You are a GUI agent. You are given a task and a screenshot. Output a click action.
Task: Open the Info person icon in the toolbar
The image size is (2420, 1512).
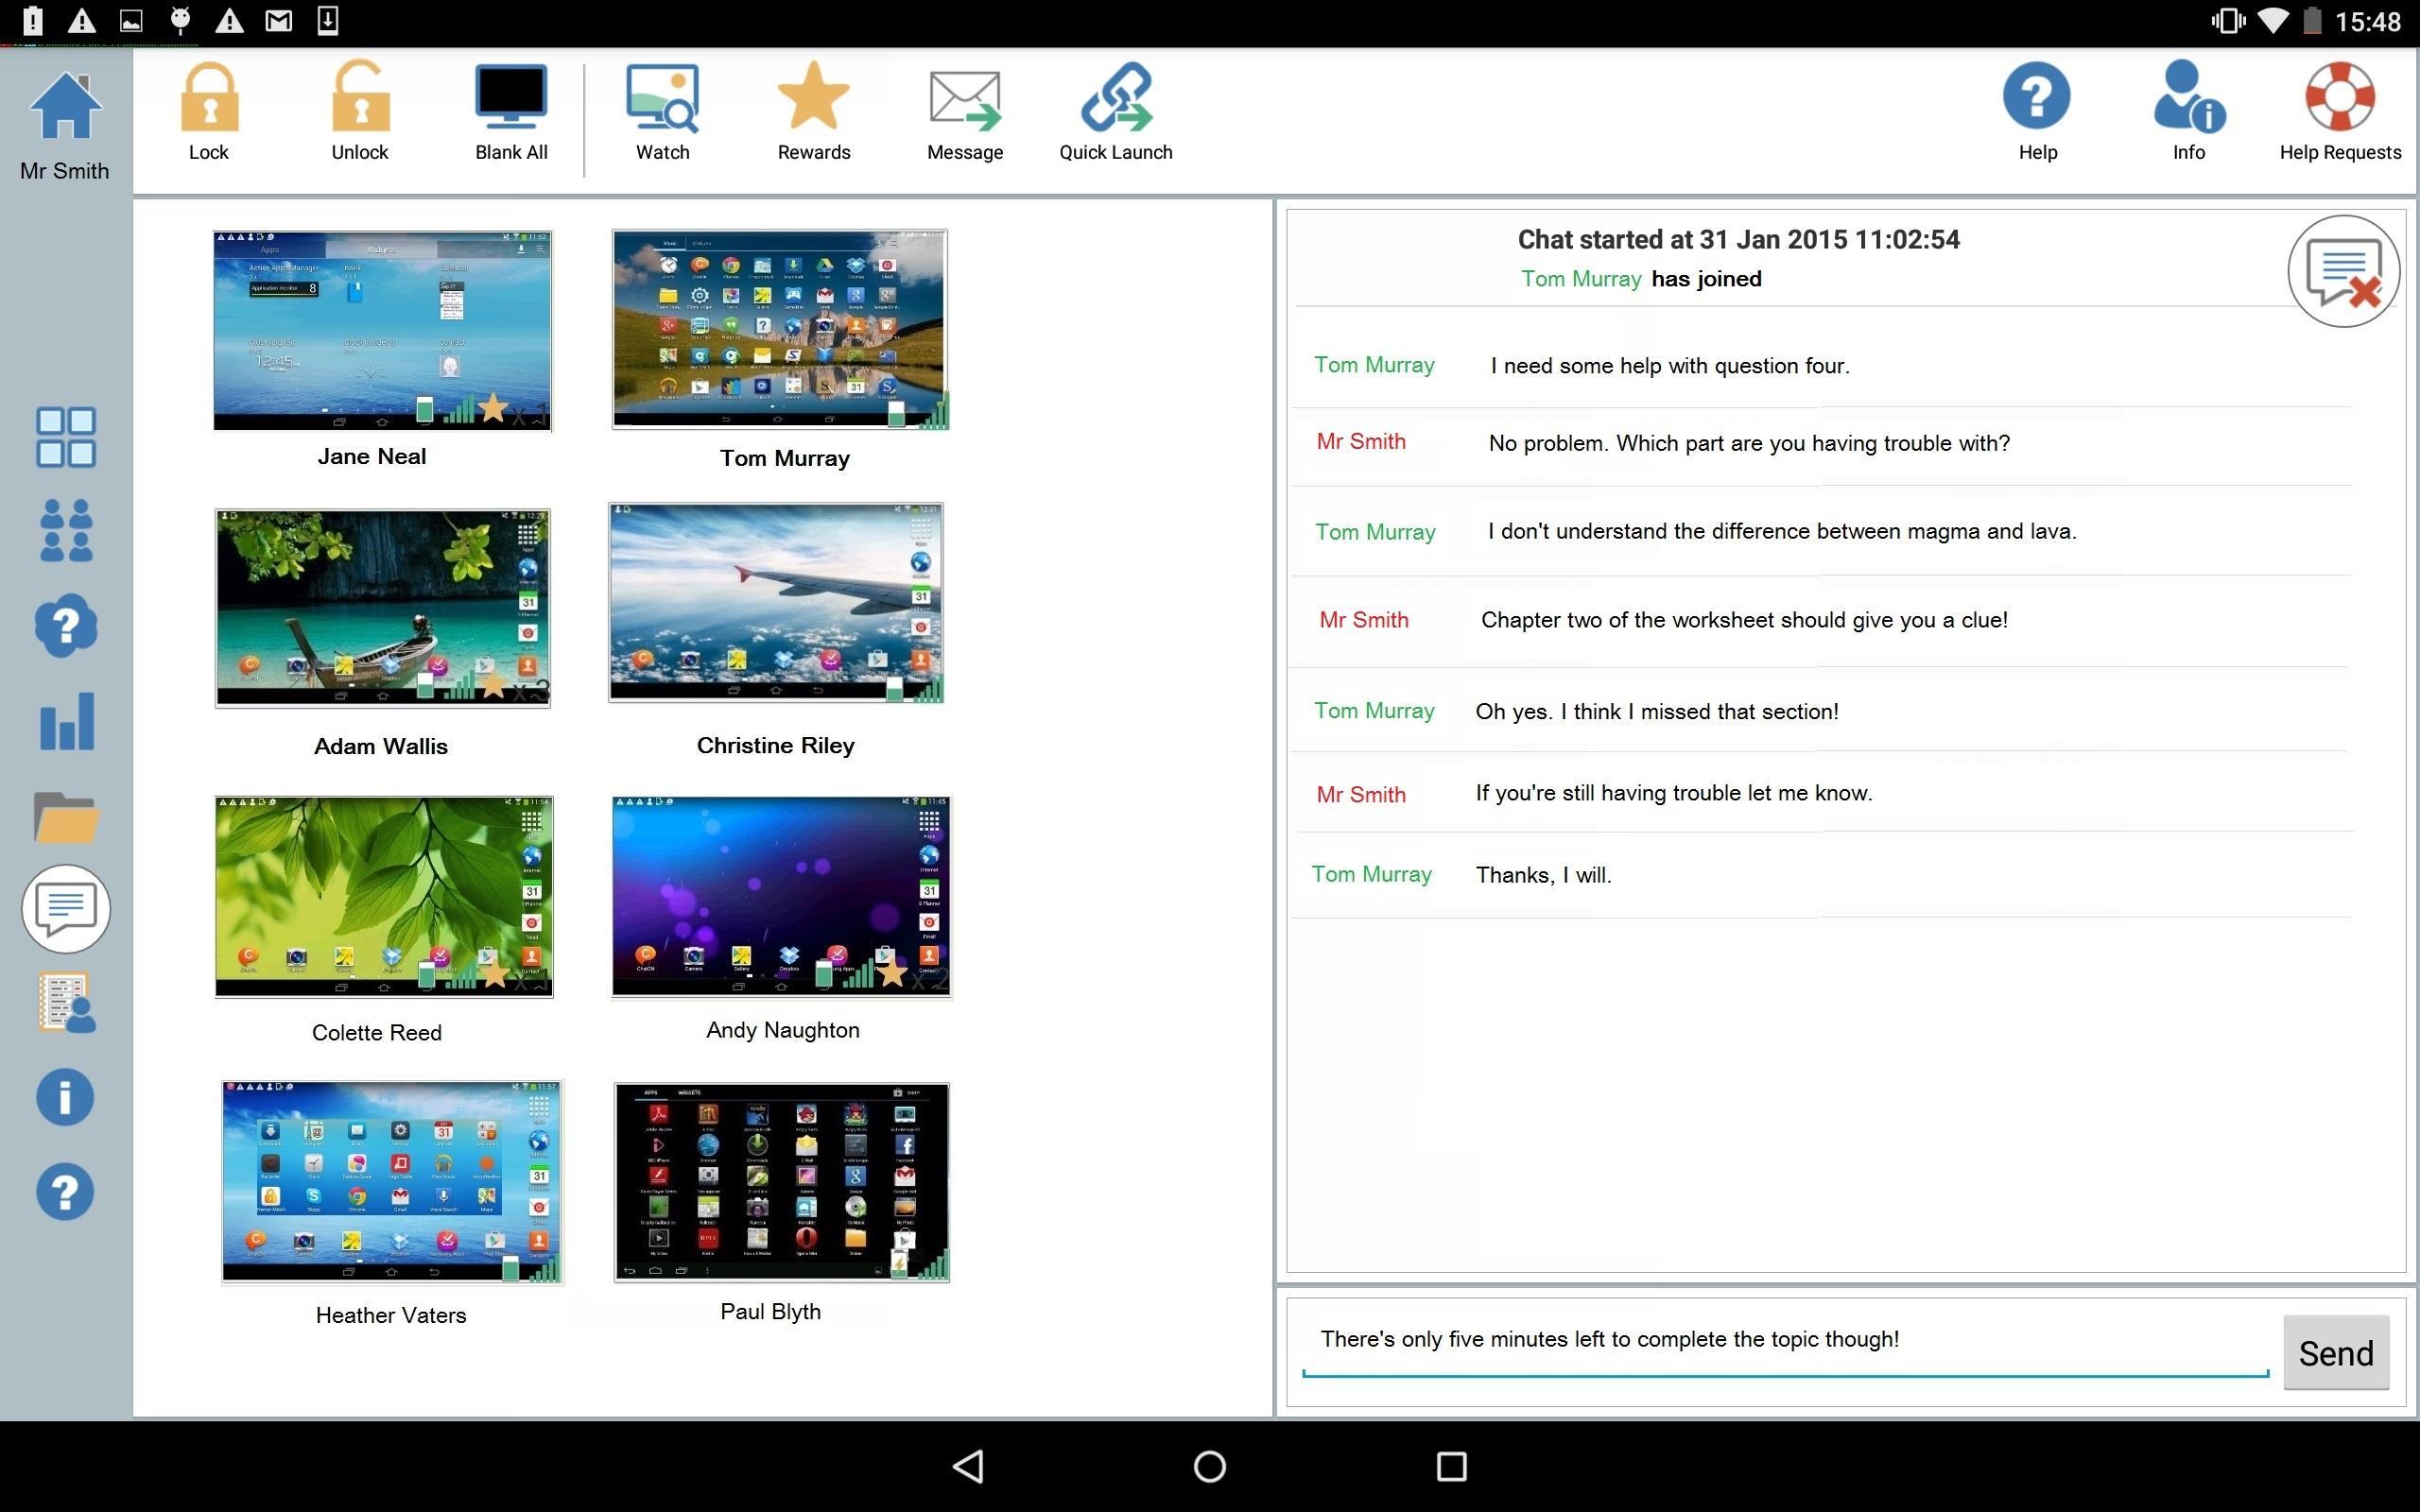(x=2189, y=96)
